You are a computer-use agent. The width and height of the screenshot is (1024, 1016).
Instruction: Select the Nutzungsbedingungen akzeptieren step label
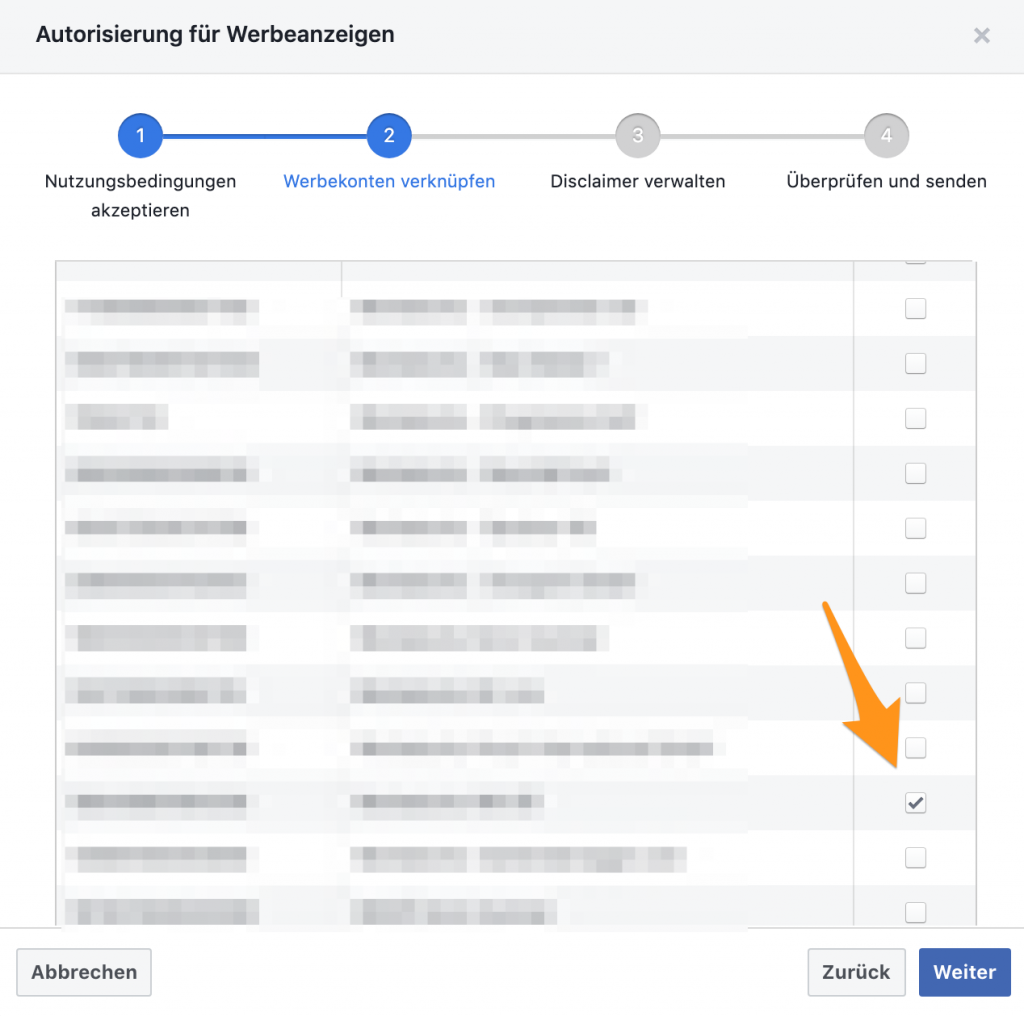coord(140,195)
